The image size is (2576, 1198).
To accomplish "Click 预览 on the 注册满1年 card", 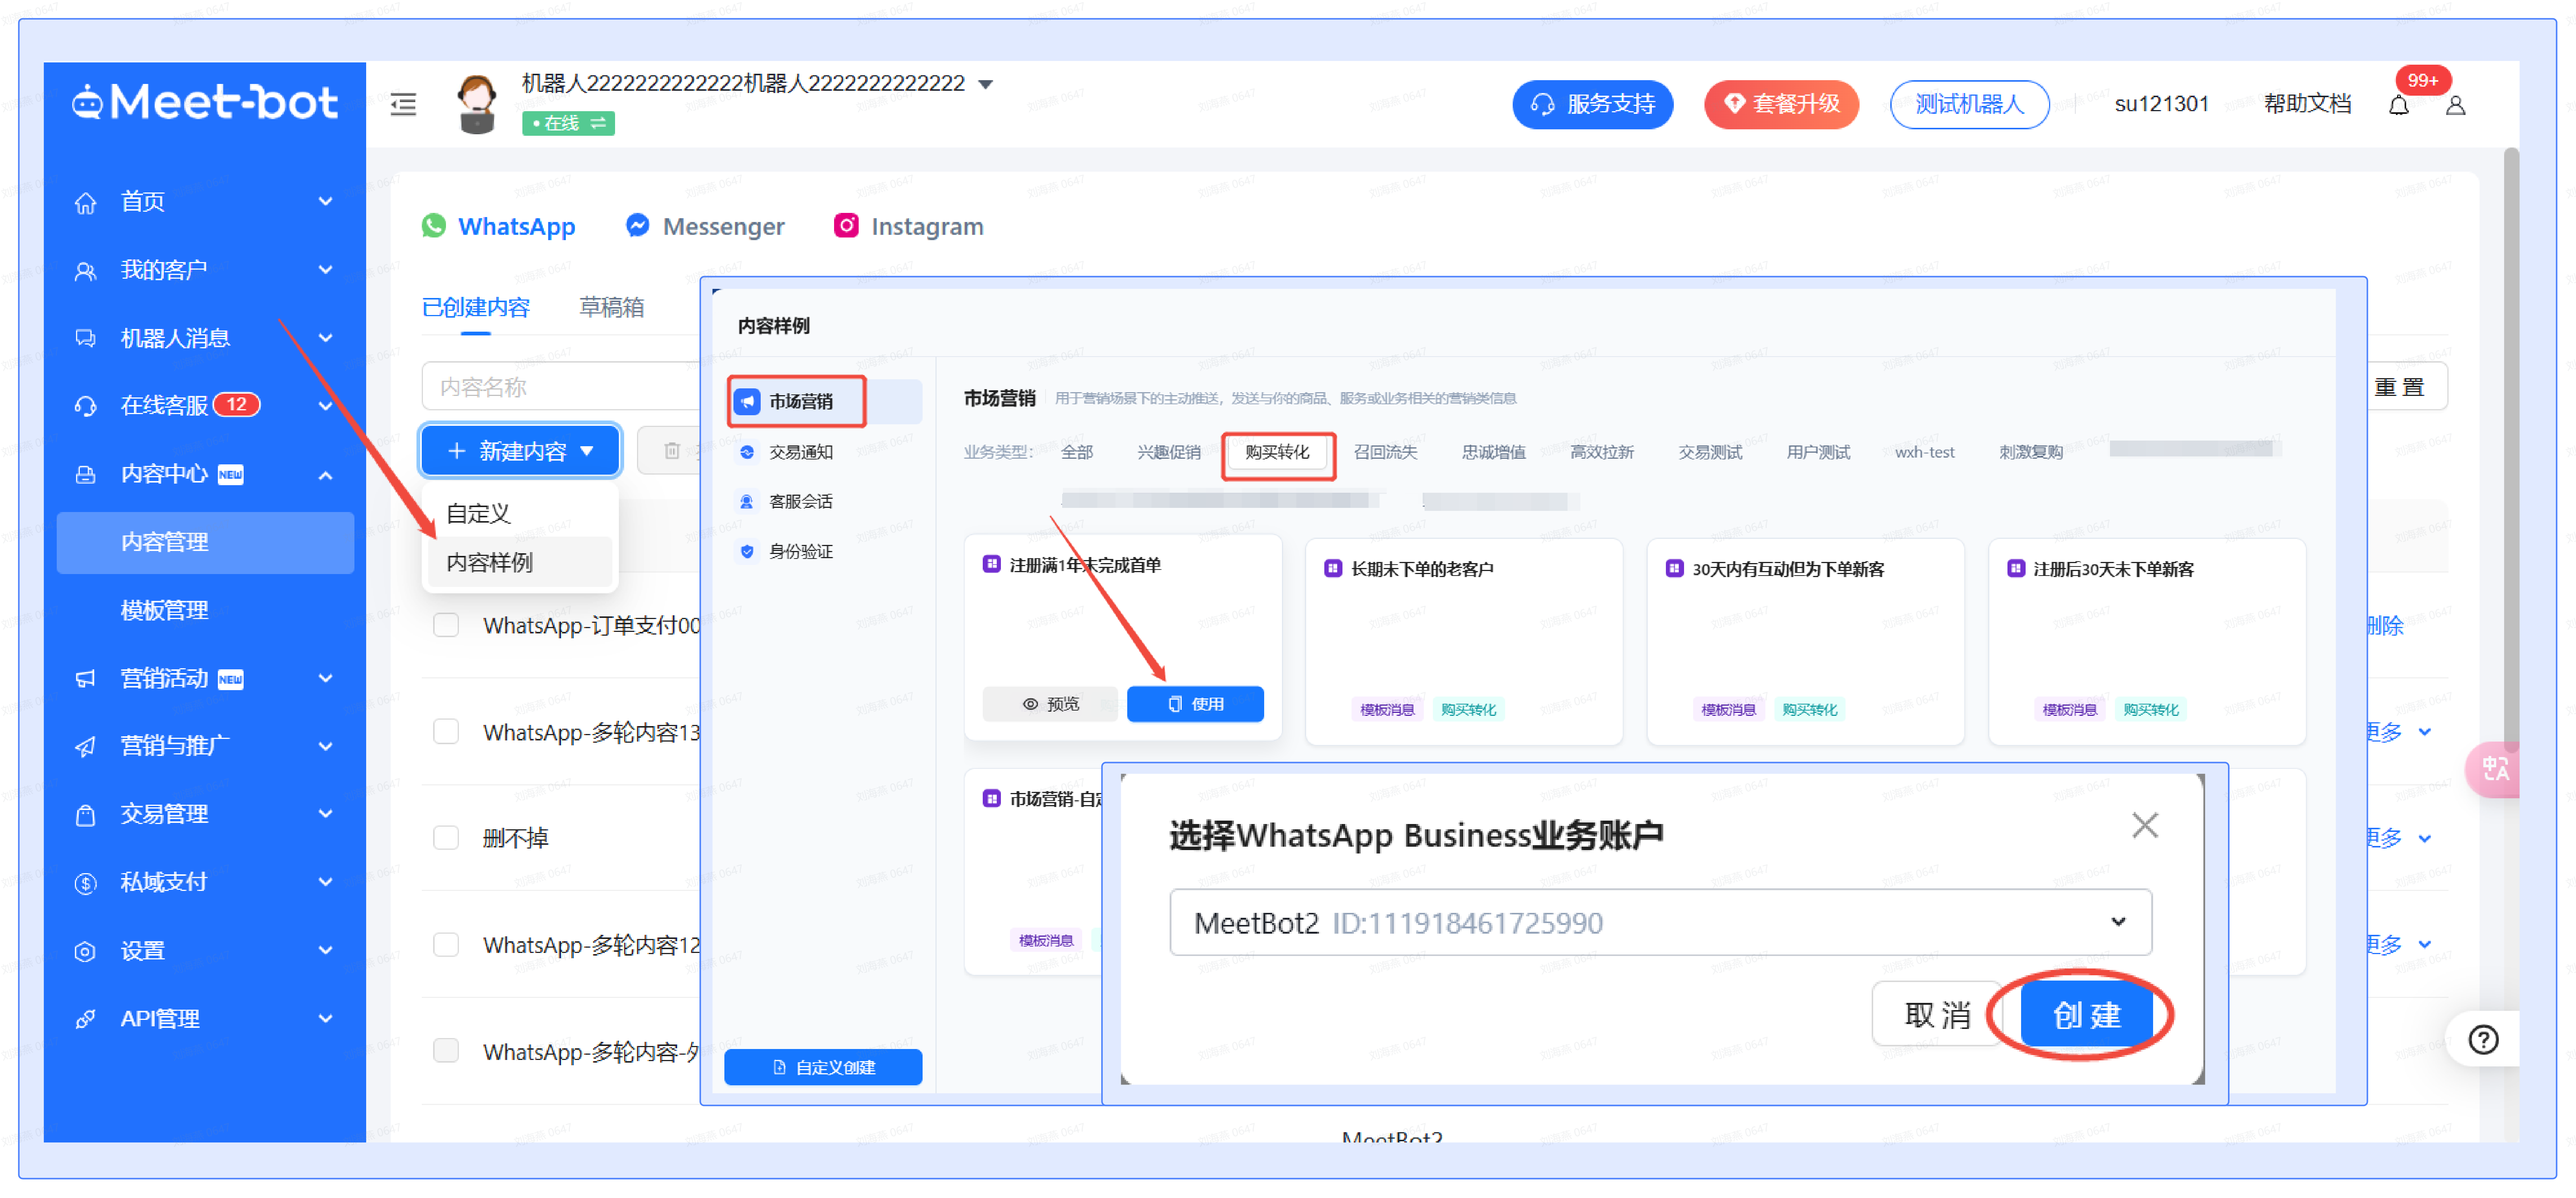I will [1051, 704].
